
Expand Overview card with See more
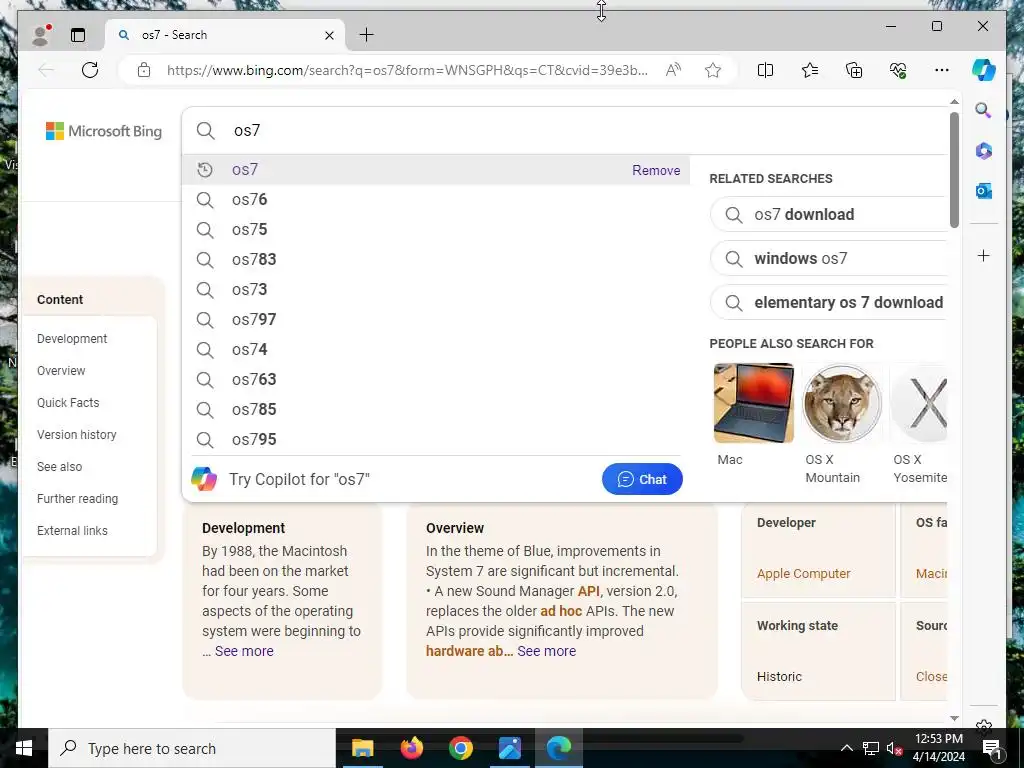click(547, 651)
